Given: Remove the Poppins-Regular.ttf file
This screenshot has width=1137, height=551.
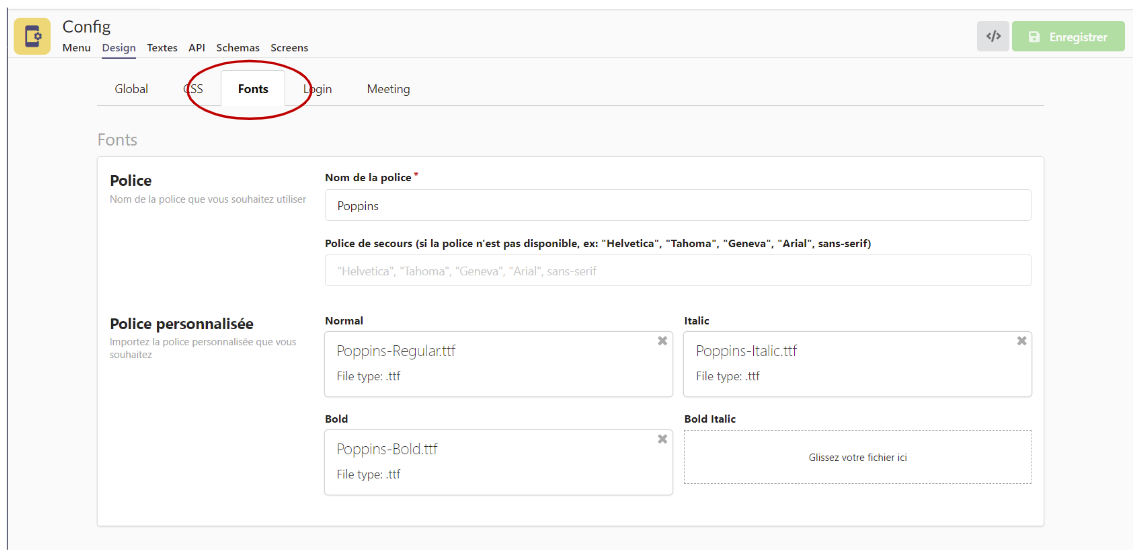Looking at the screenshot, I should point(662,341).
